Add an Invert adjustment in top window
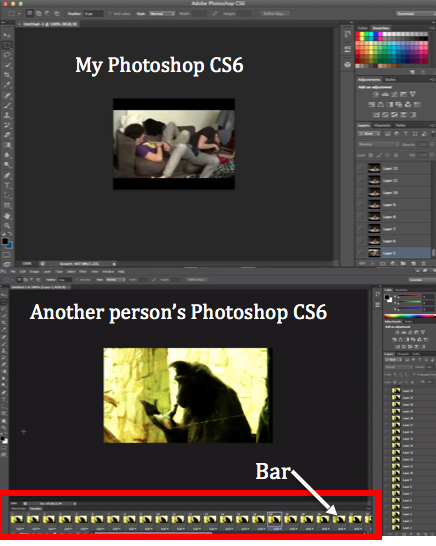This screenshot has height=546, width=436. pyautogui.click(x=376, y=115)
